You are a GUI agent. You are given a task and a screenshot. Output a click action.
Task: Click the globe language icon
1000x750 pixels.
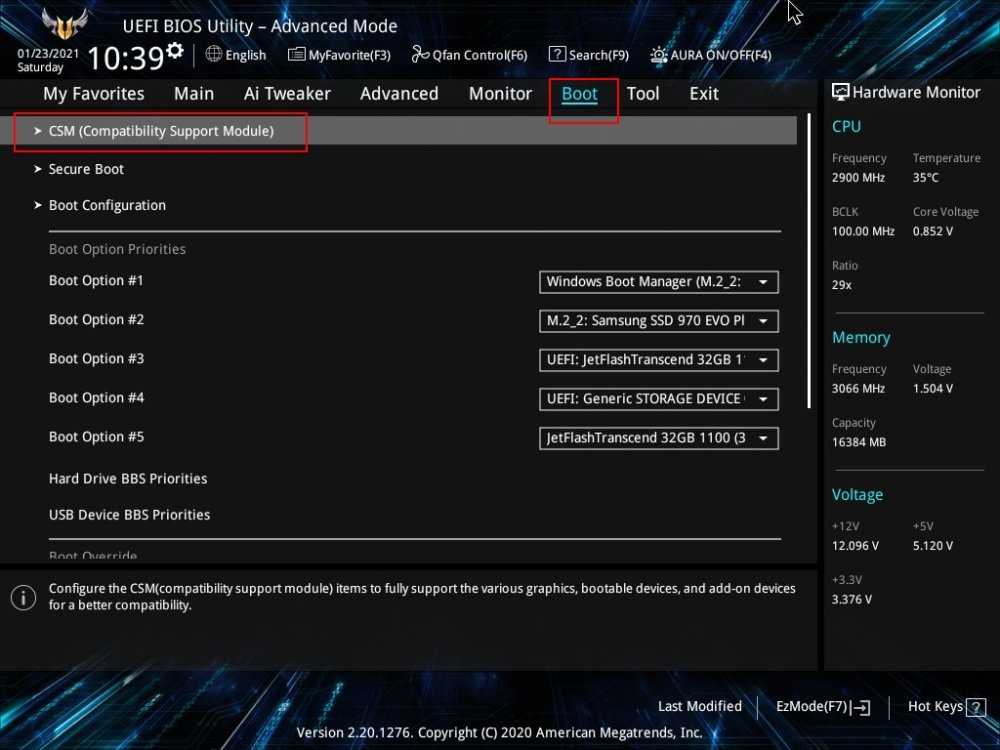(x=213, y=54)
